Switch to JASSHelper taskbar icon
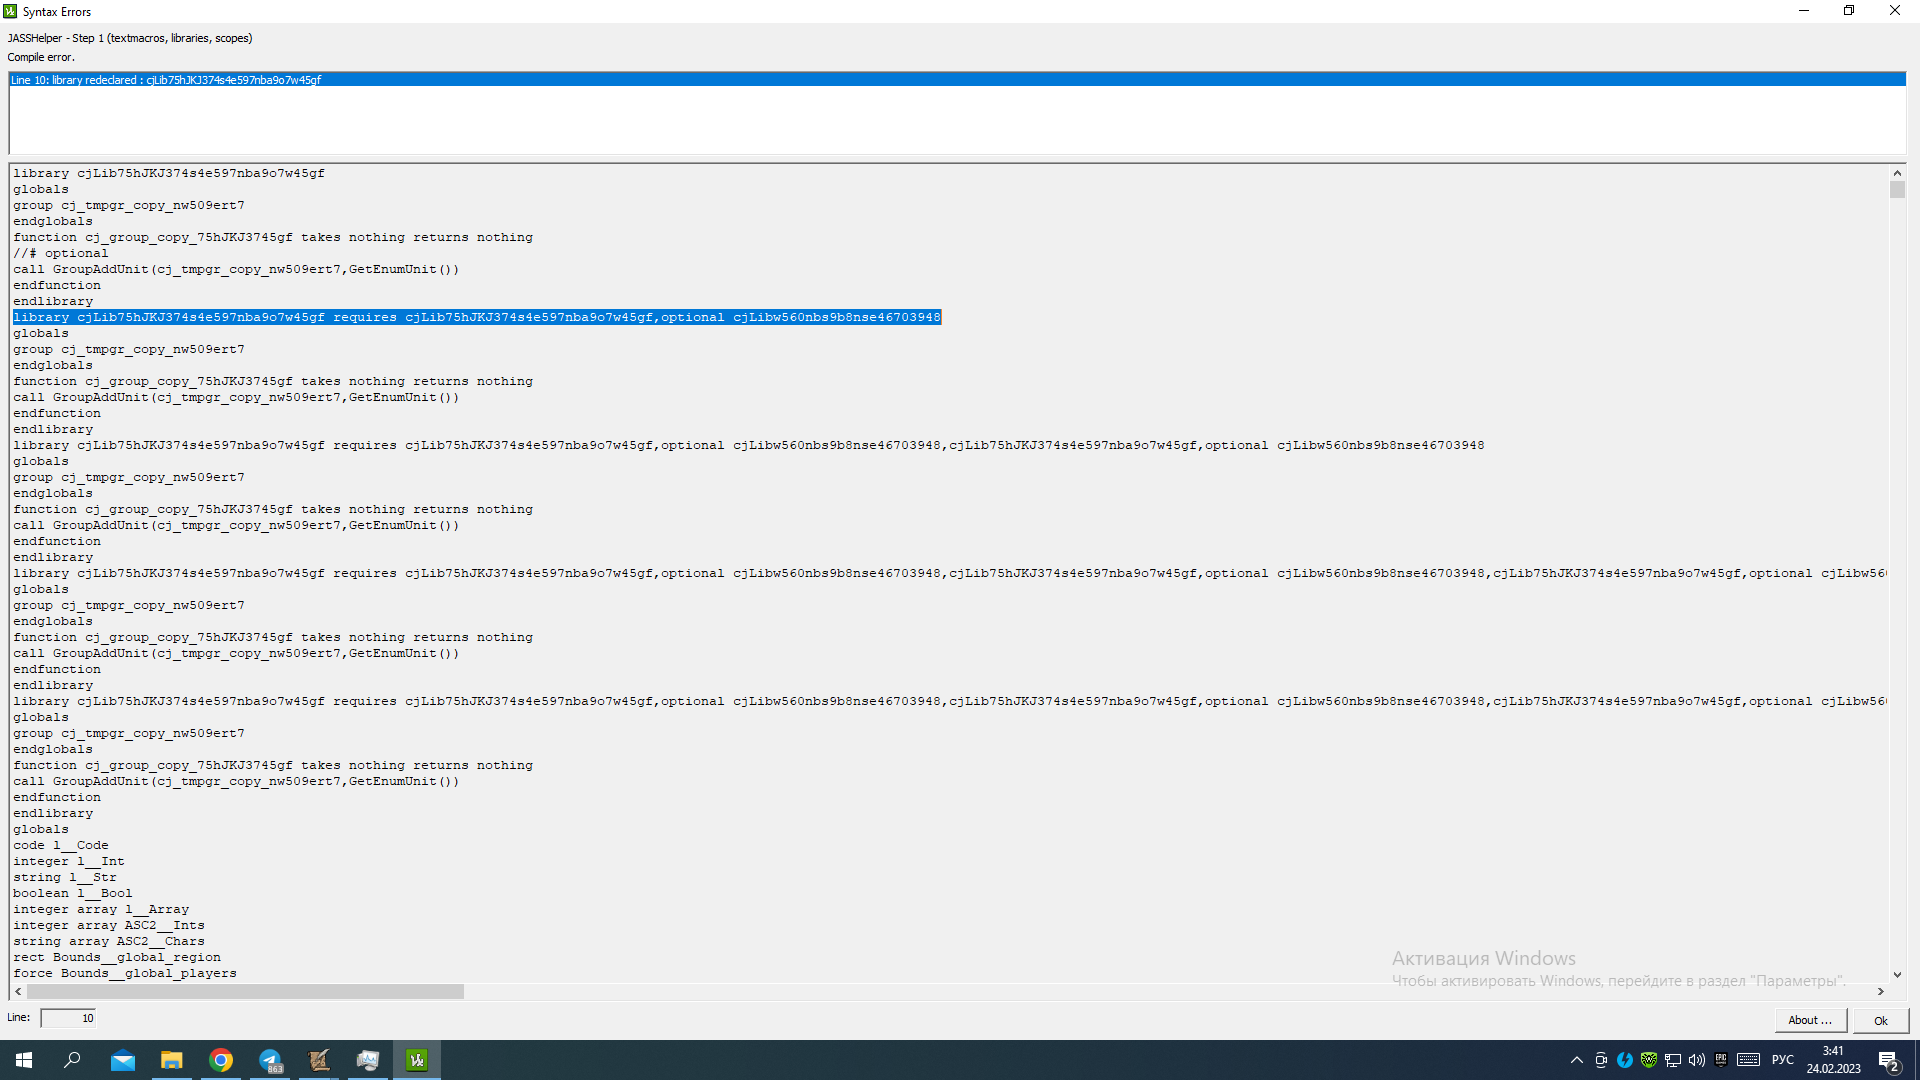 [417, 1060]
